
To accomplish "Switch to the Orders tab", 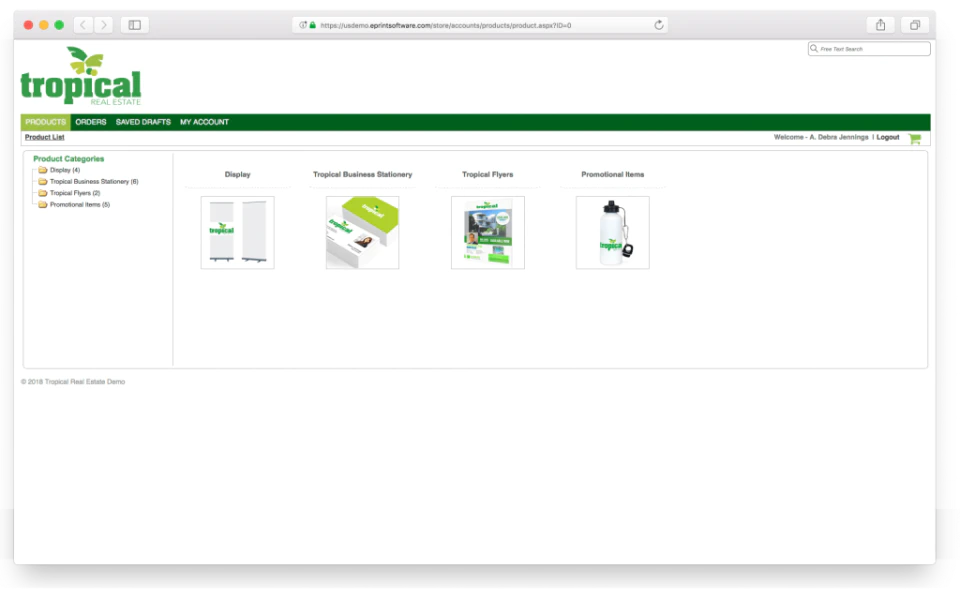I will click(91, 122).
